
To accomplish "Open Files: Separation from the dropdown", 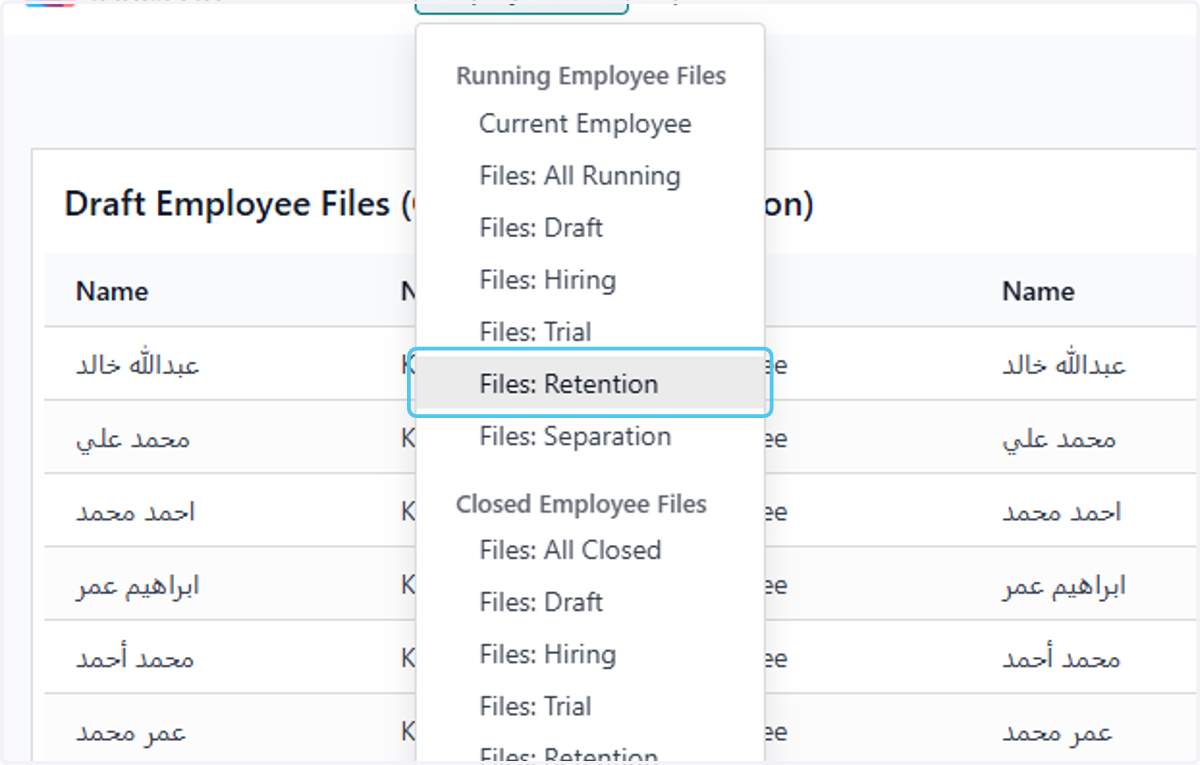I will (575, 436).
